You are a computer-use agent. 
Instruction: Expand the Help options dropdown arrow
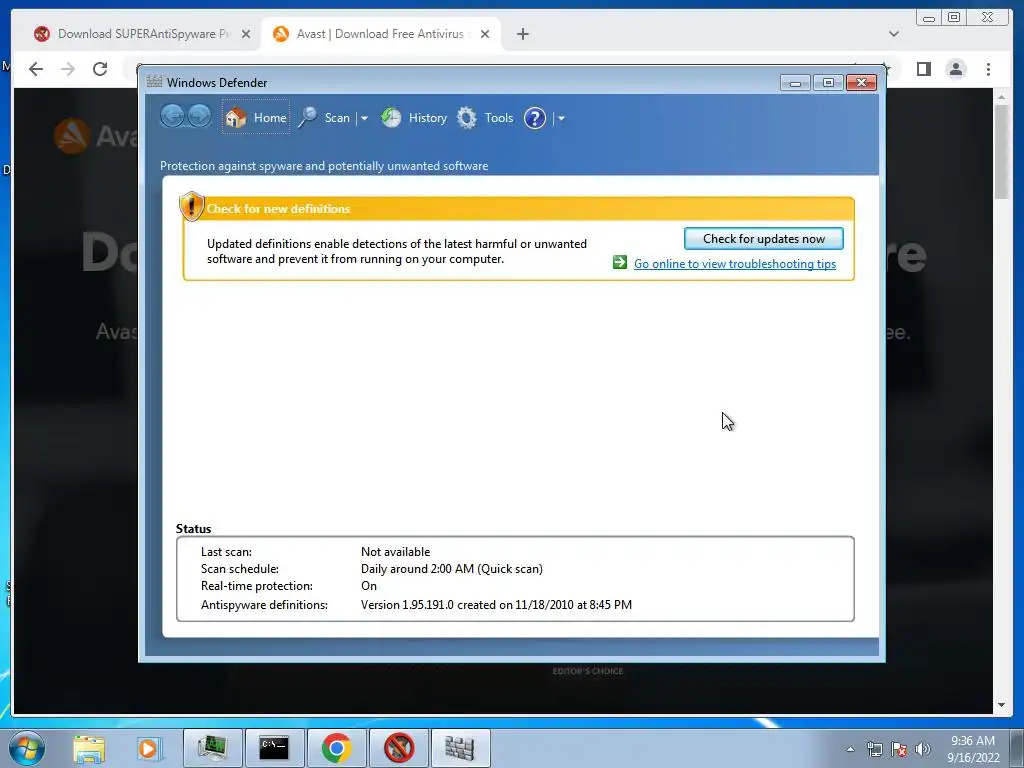pyautogui.click(x=561, y=118)
